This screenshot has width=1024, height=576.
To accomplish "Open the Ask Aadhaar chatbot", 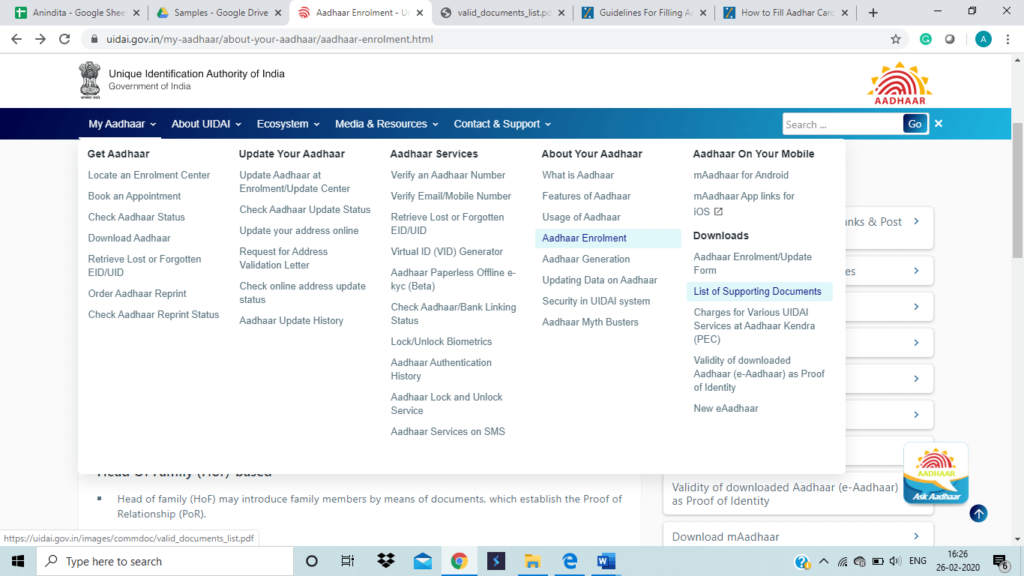I will click(936, 474).
